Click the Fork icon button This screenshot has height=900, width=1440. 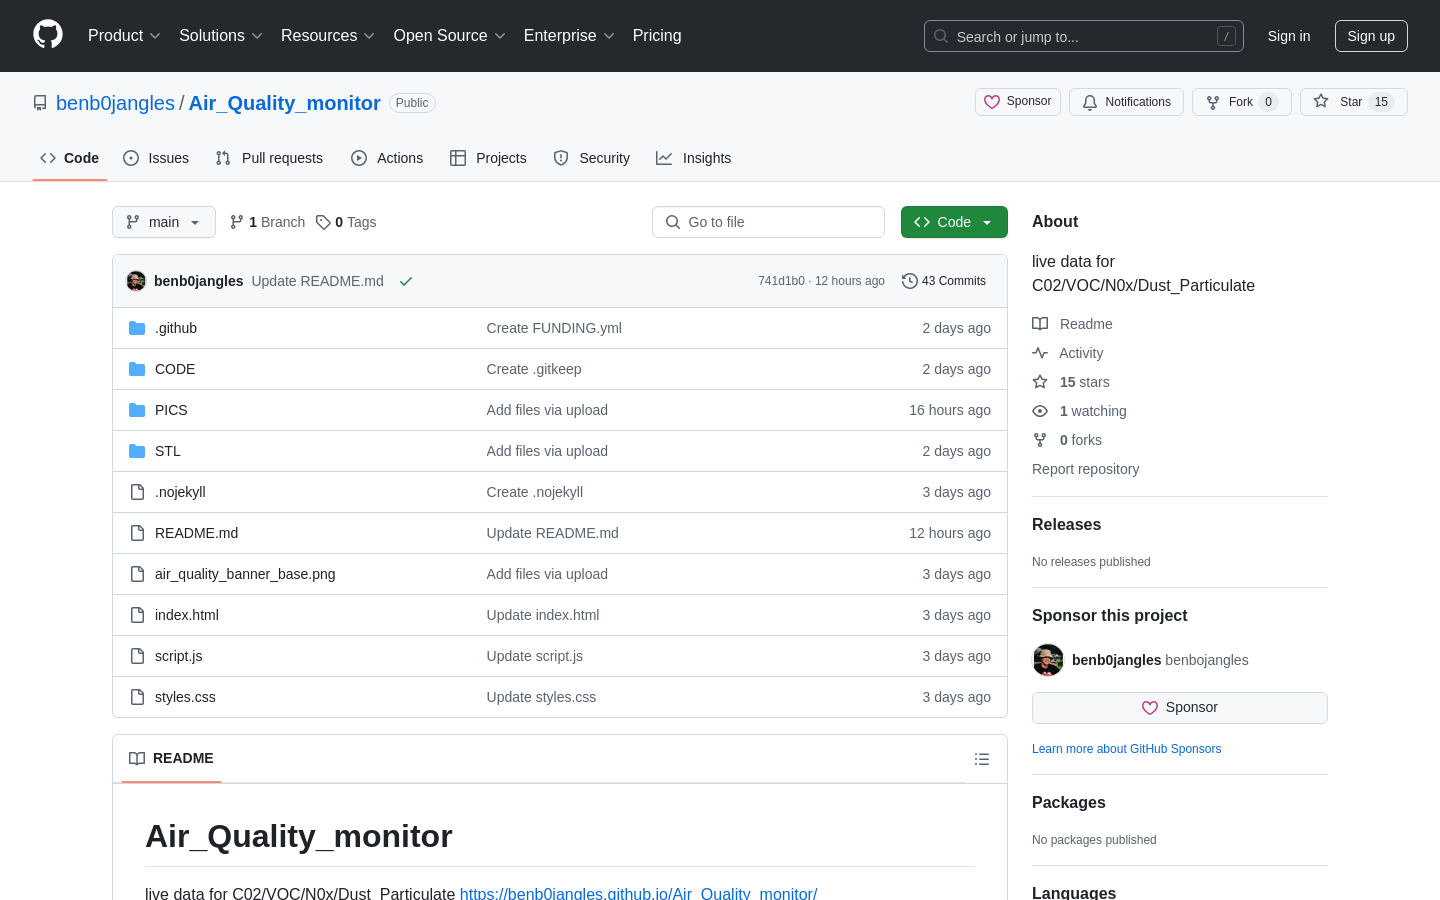click(1213, 102)
